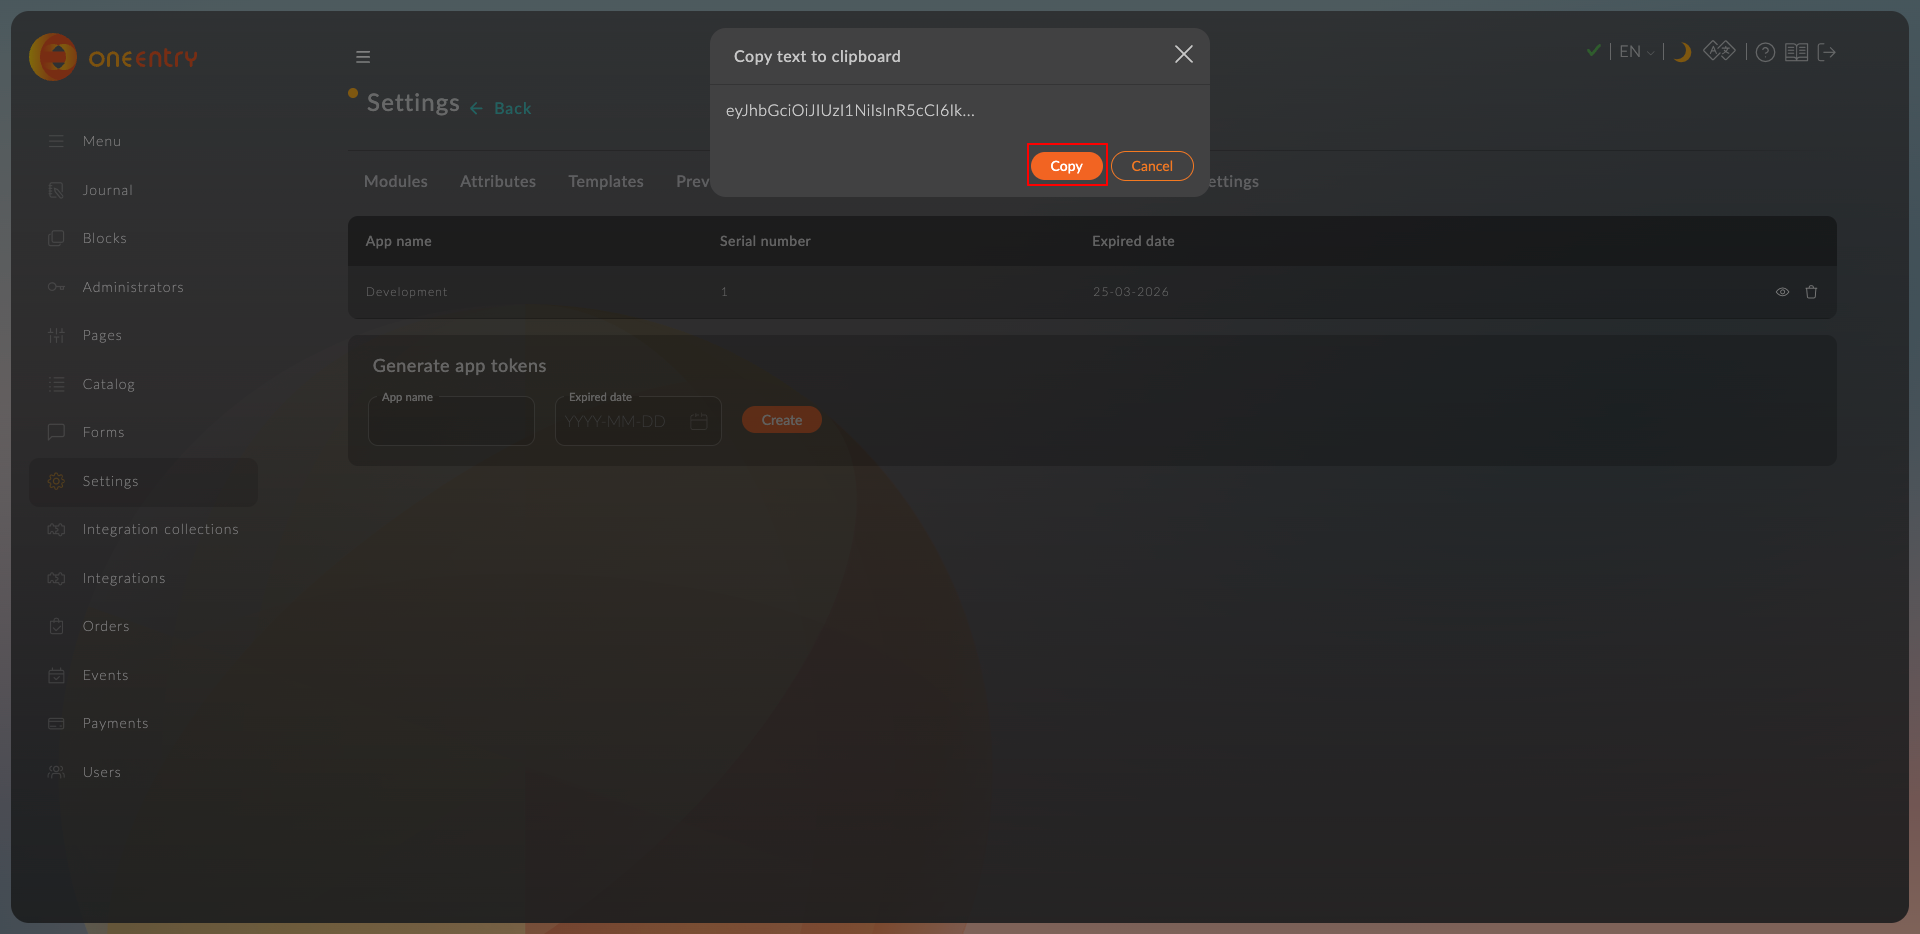Click the Journal icon in sidebar

[56, 190]
